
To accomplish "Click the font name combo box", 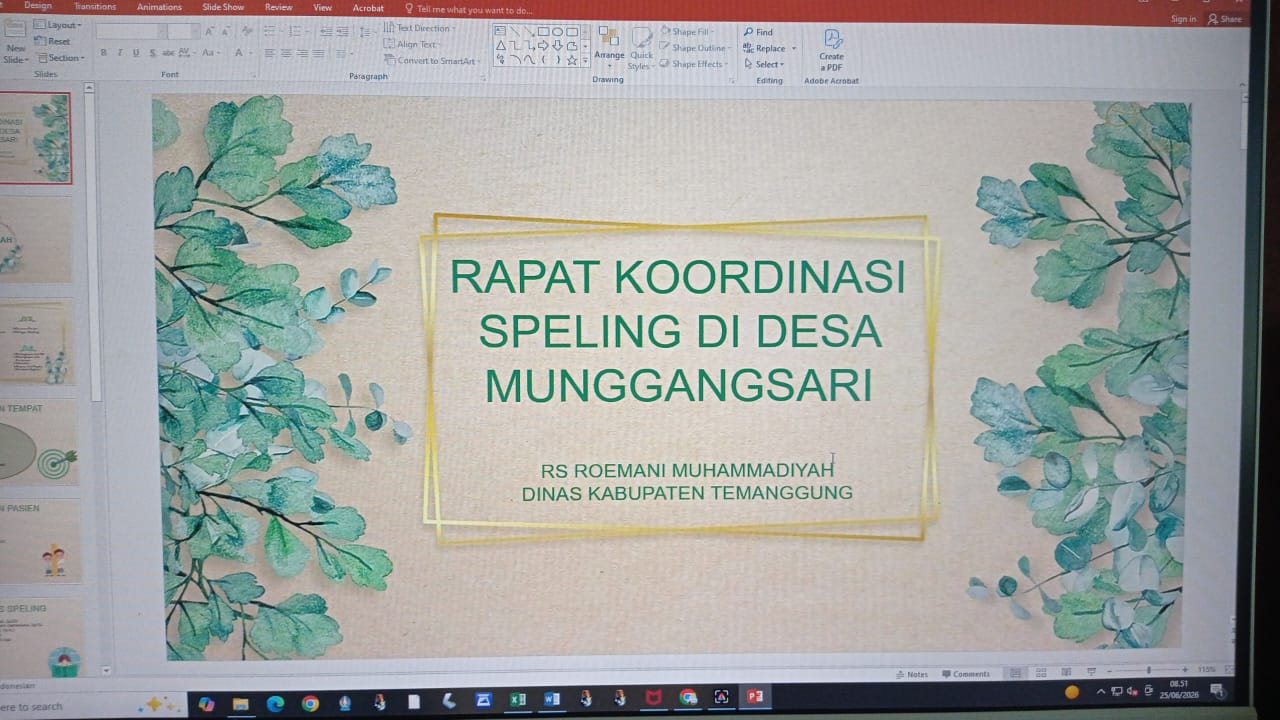I will [131, 32].
